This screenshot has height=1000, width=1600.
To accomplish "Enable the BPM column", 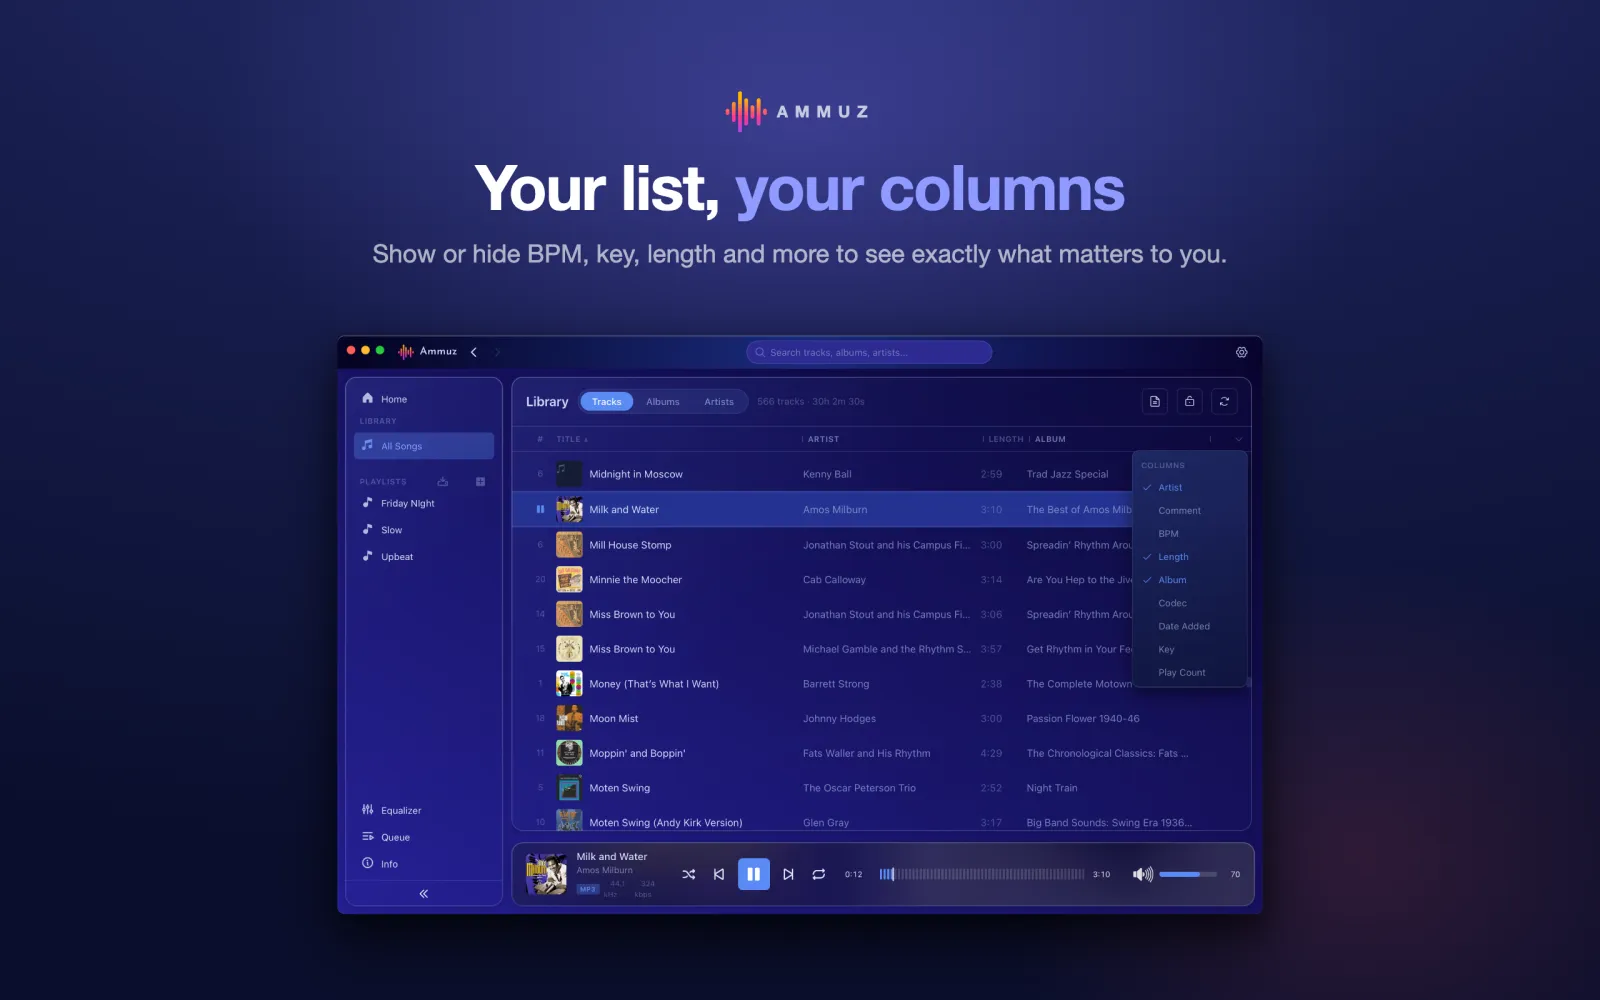I will click(x=1190, y=534).
